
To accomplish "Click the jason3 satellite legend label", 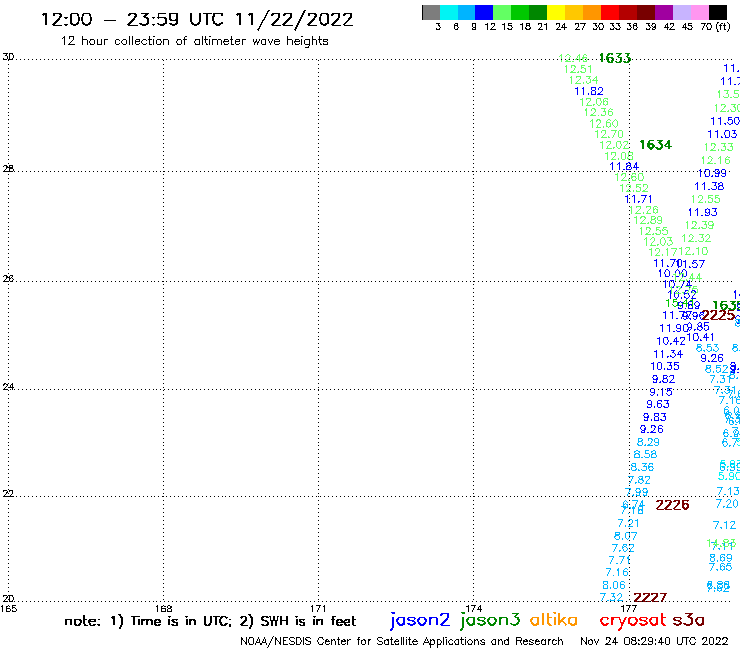I will [x=490, y=620].
